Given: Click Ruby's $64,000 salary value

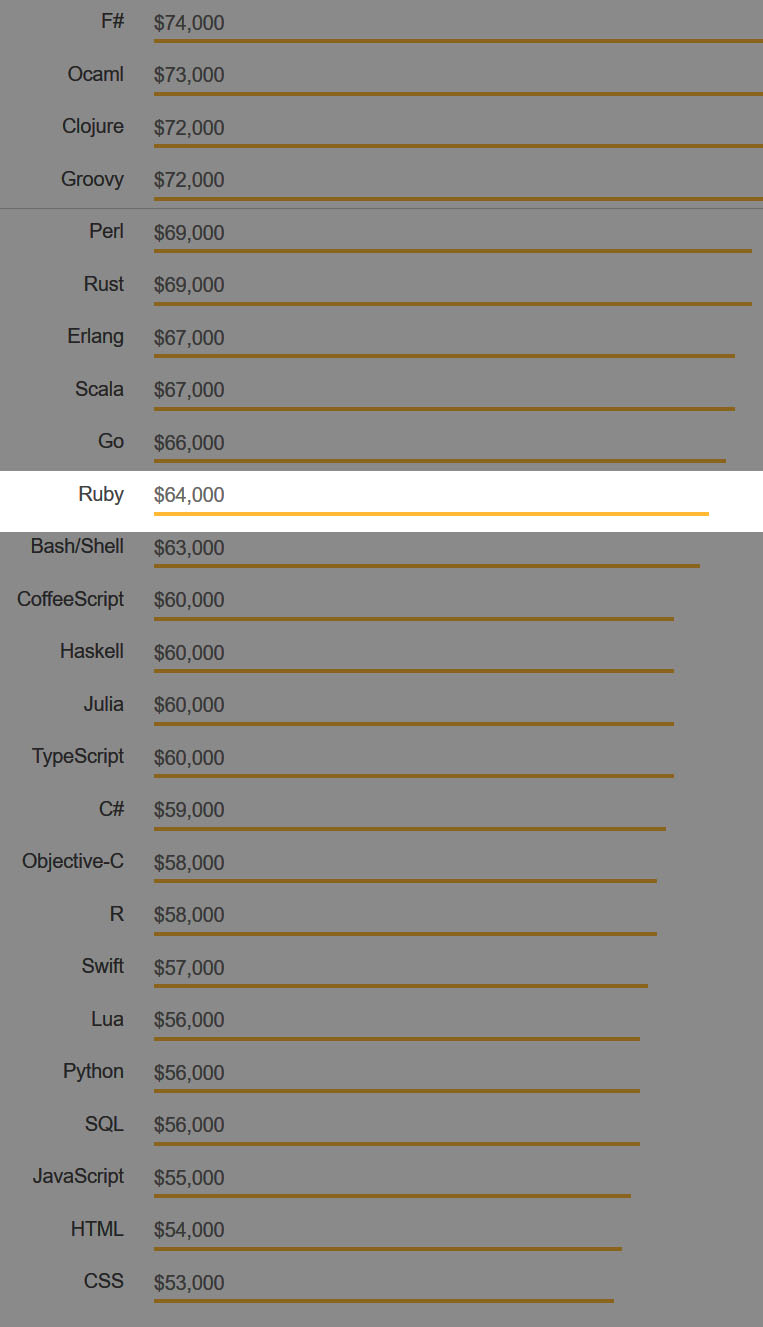Looking at the screenshot, I should click(189, 495).
